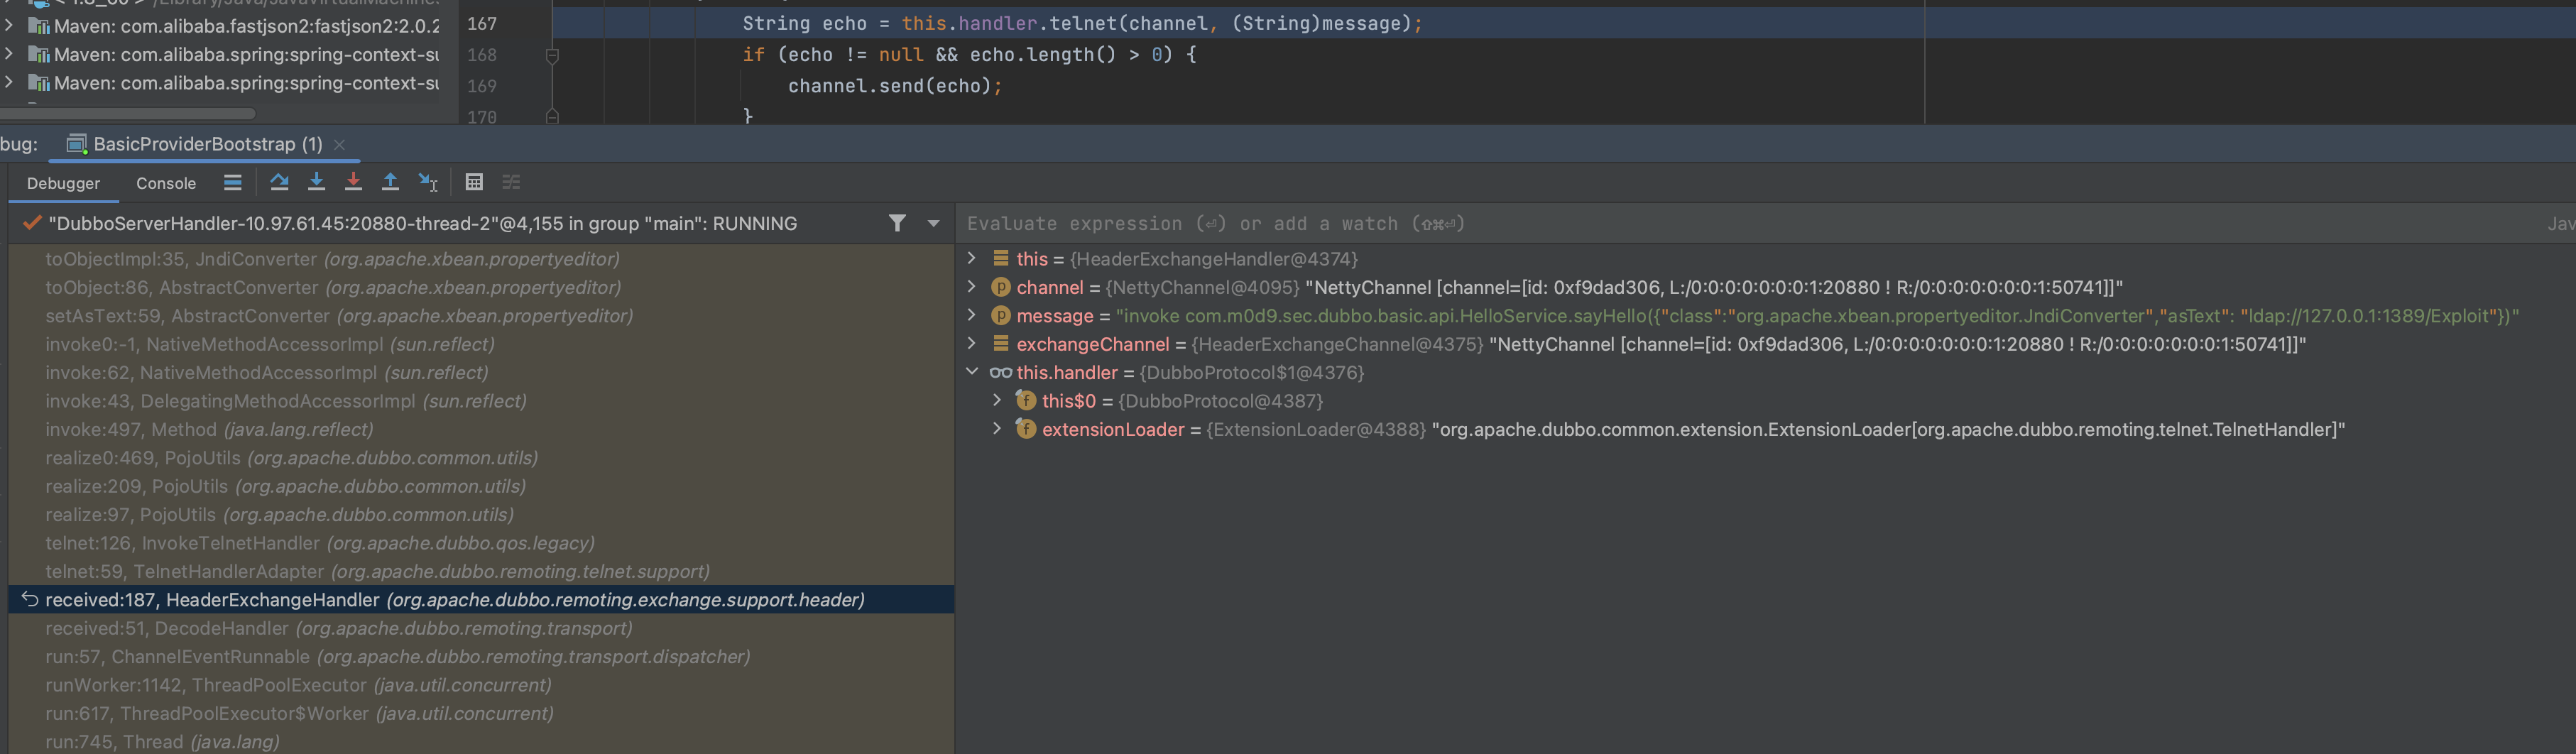The image size is (2576, 754).
Task: Select frame received:187, HeaderExchangeHandler
Action: click(x=481, y=600)
